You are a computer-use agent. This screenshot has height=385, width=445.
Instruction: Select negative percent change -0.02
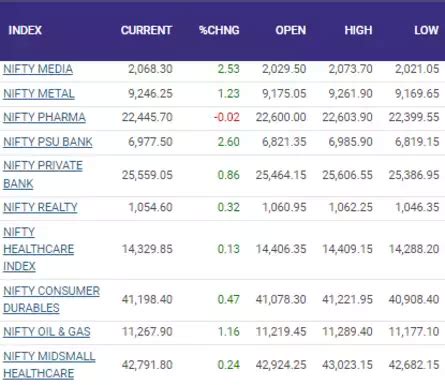click(x=227, y=117)
